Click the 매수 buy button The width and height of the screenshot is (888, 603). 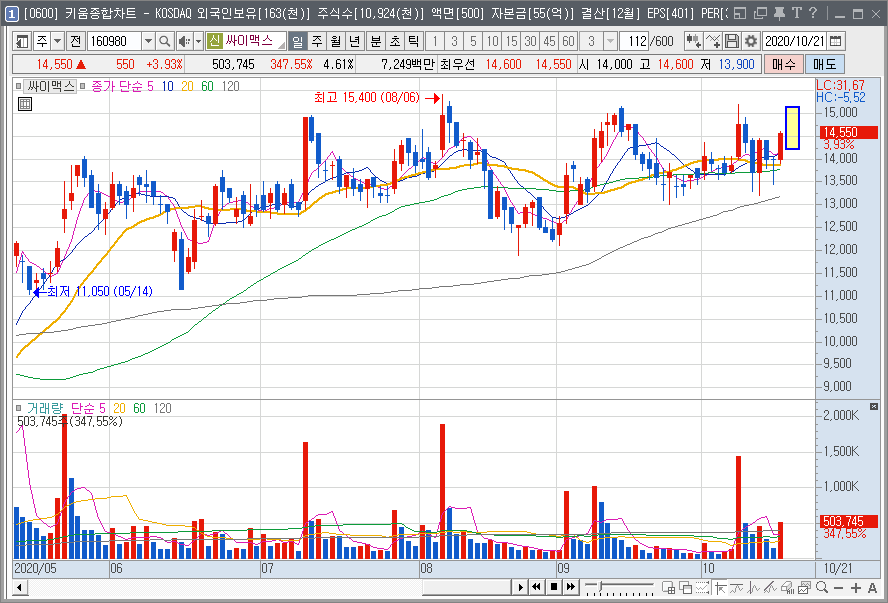[x=783, y=64]
